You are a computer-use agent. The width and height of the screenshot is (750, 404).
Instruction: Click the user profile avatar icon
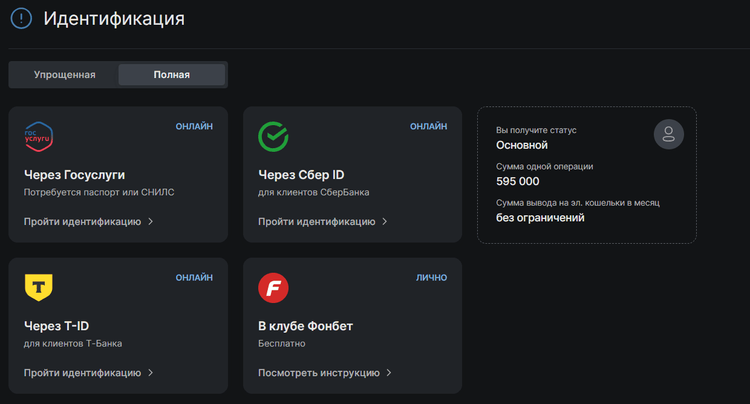[x=668, y=135]
